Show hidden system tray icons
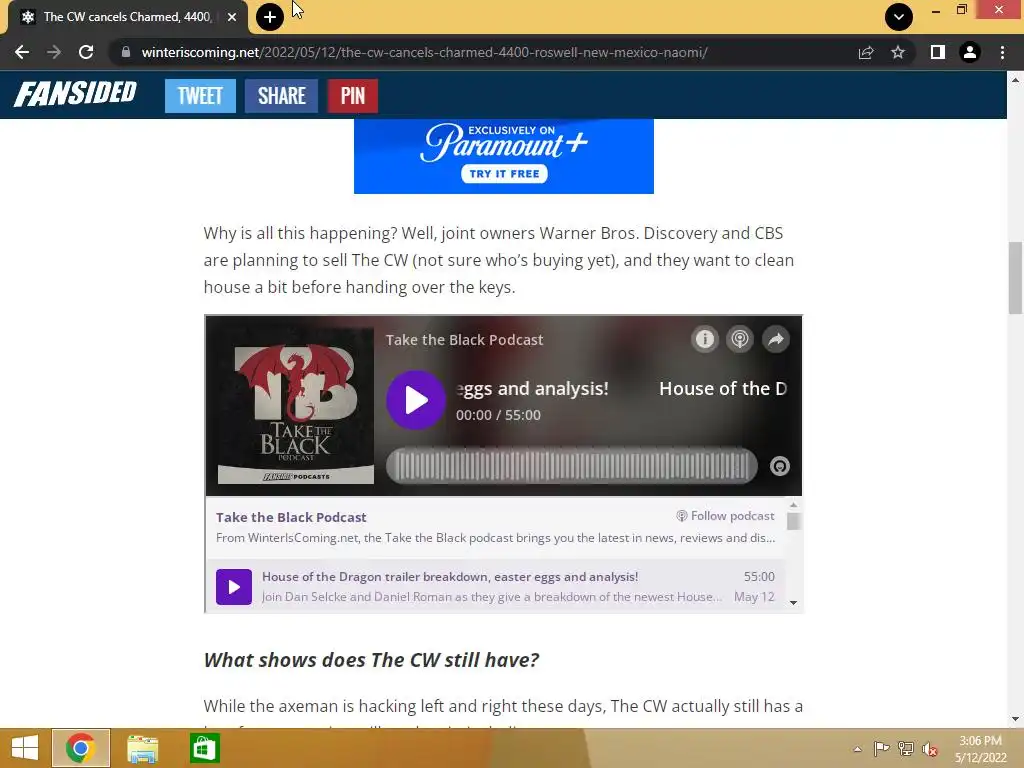Screen dimensions: 1024x768 tap(857, 749)
